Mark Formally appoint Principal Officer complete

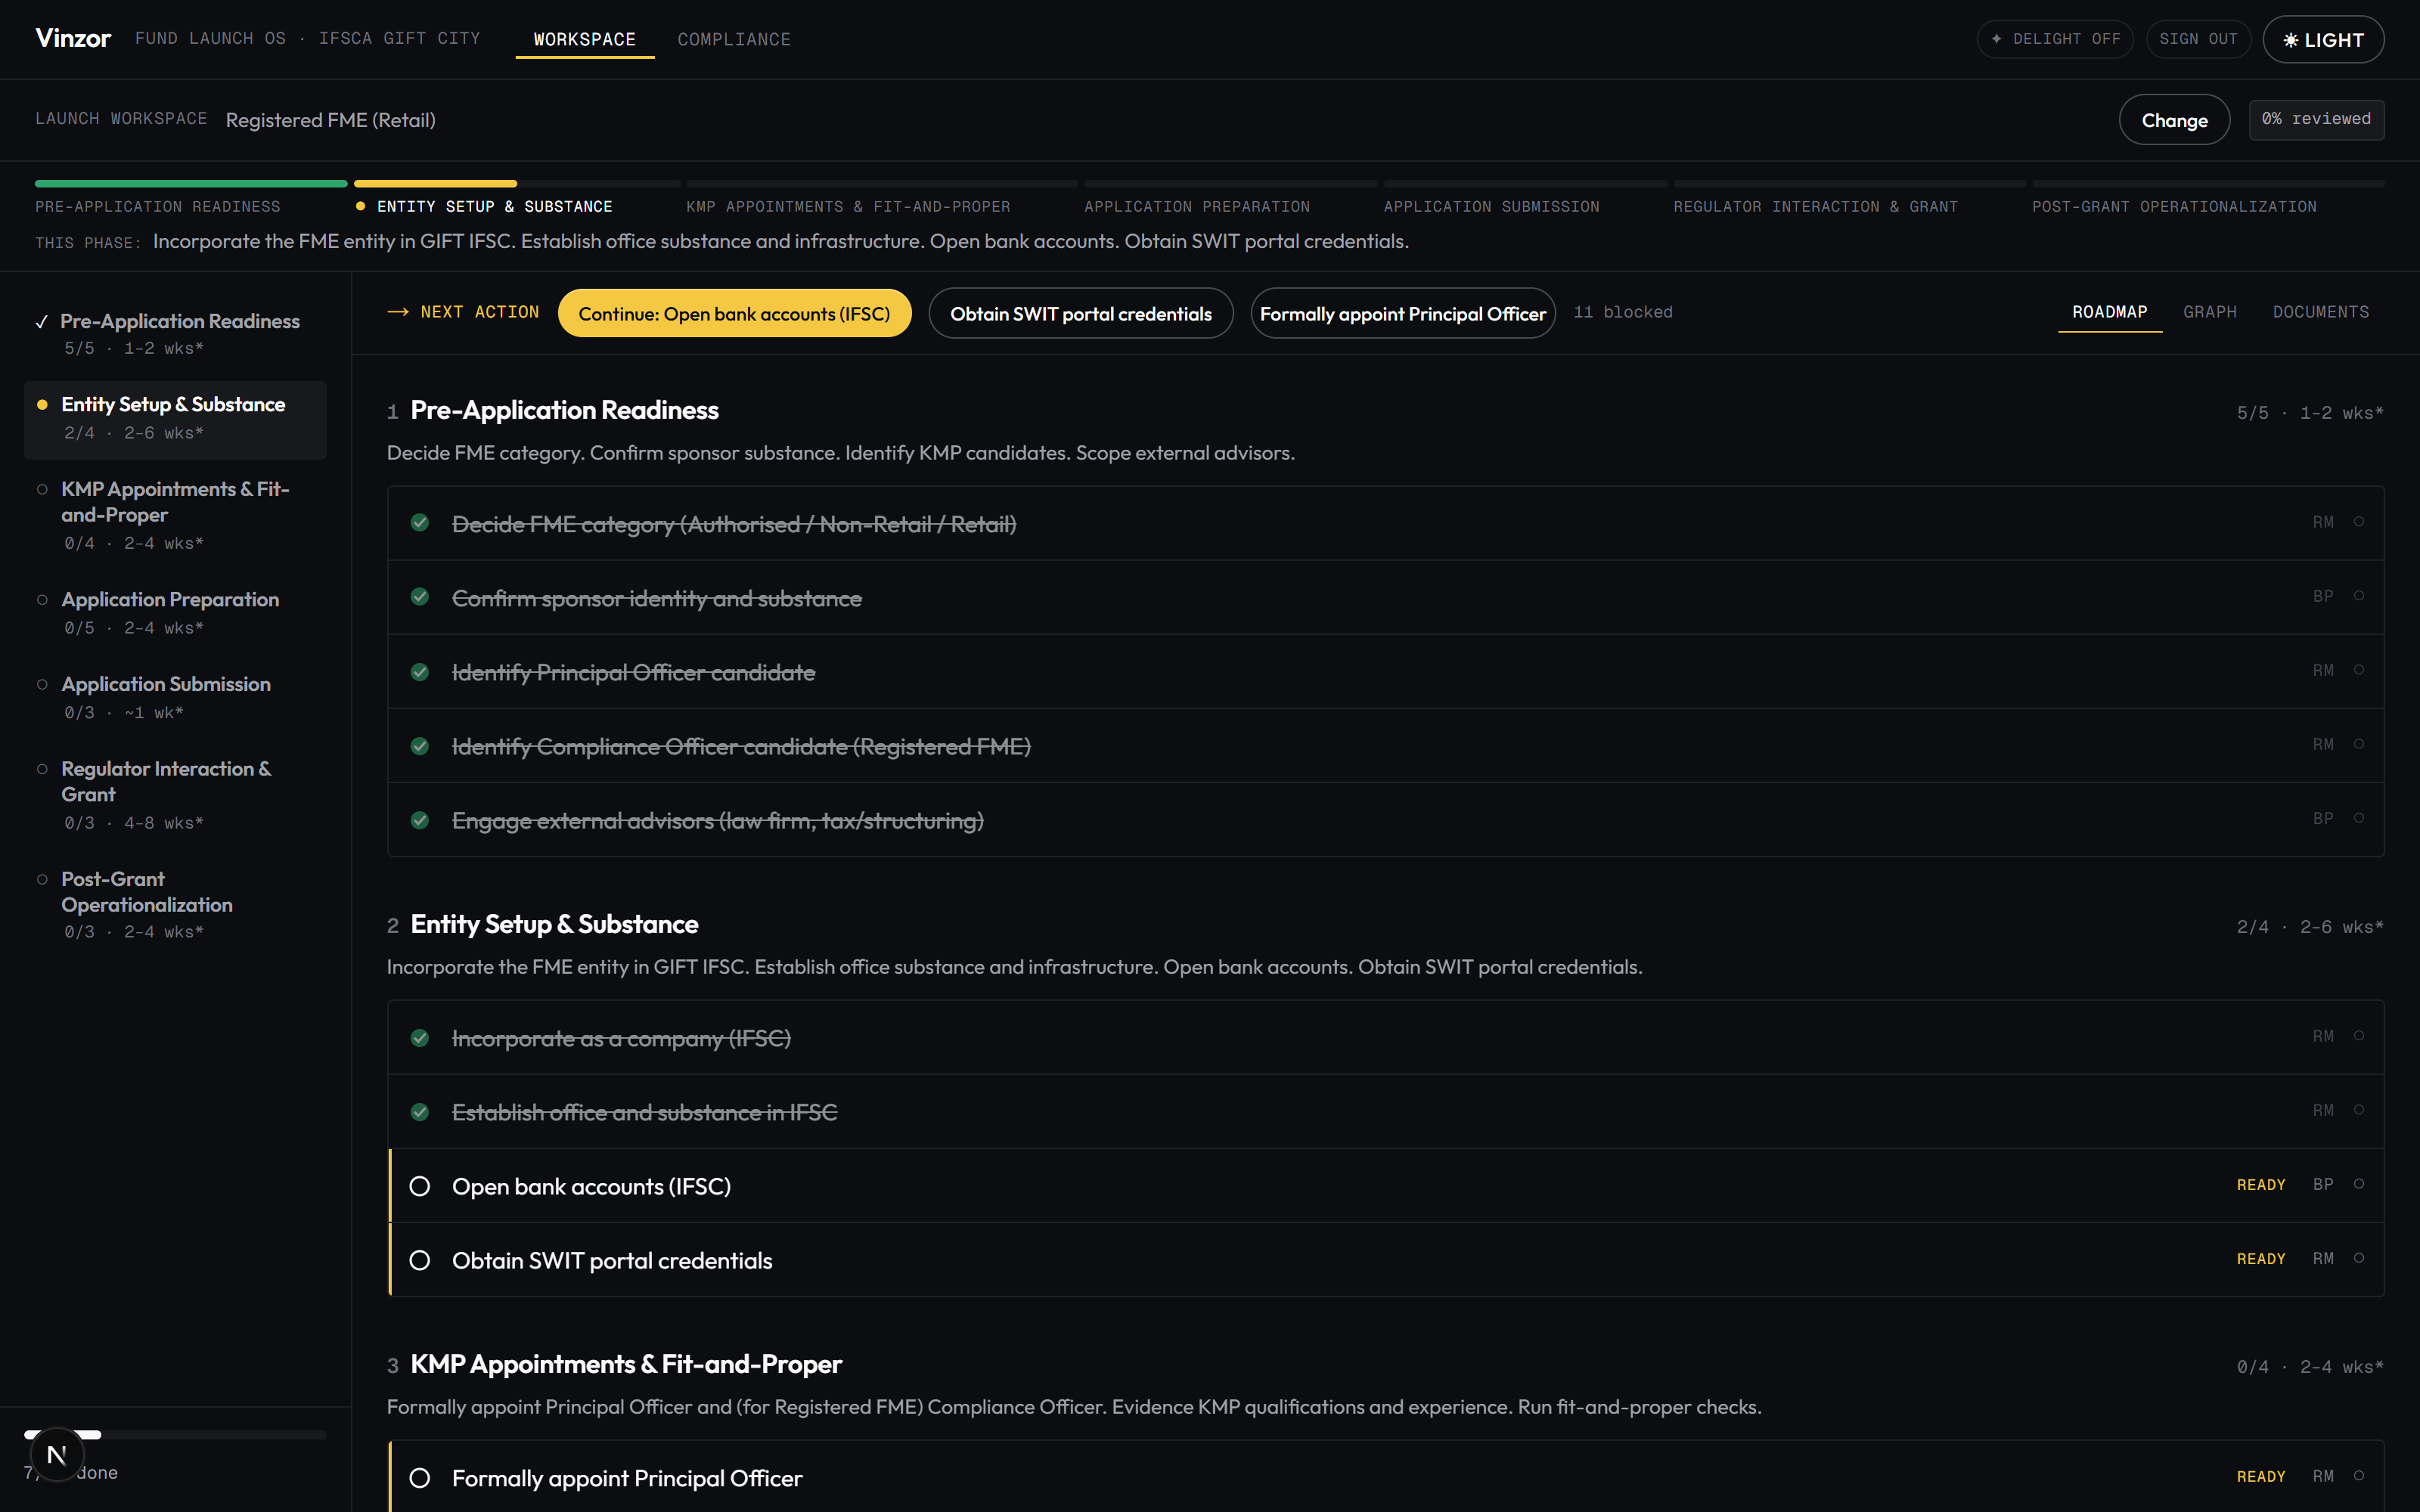coord(420,1478)
